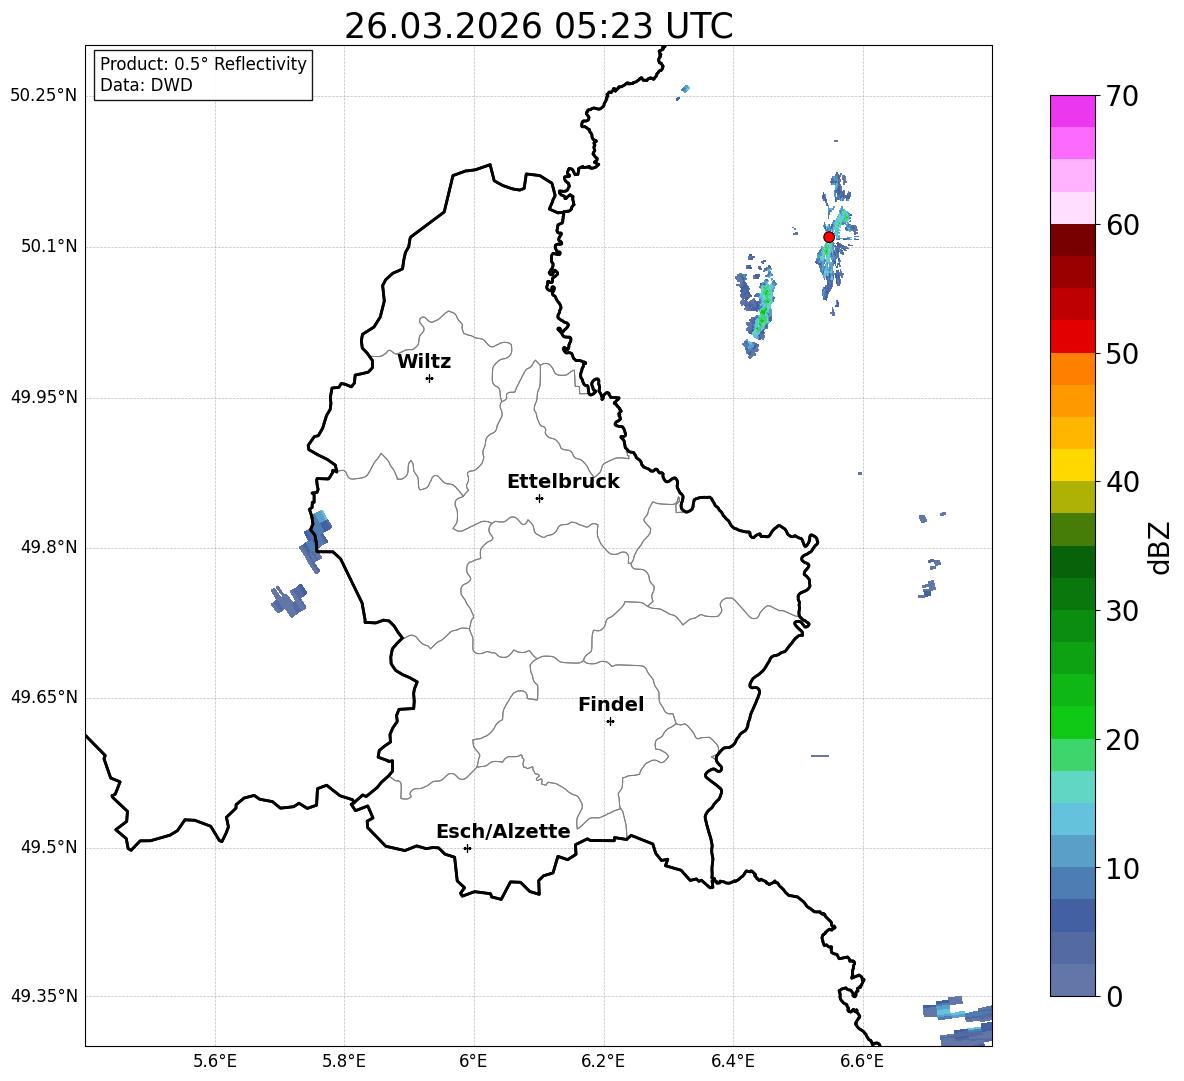1184x1081 pixels.
Task: Click the 6.6°E longitude label
Action: [x=862, y=1061]
